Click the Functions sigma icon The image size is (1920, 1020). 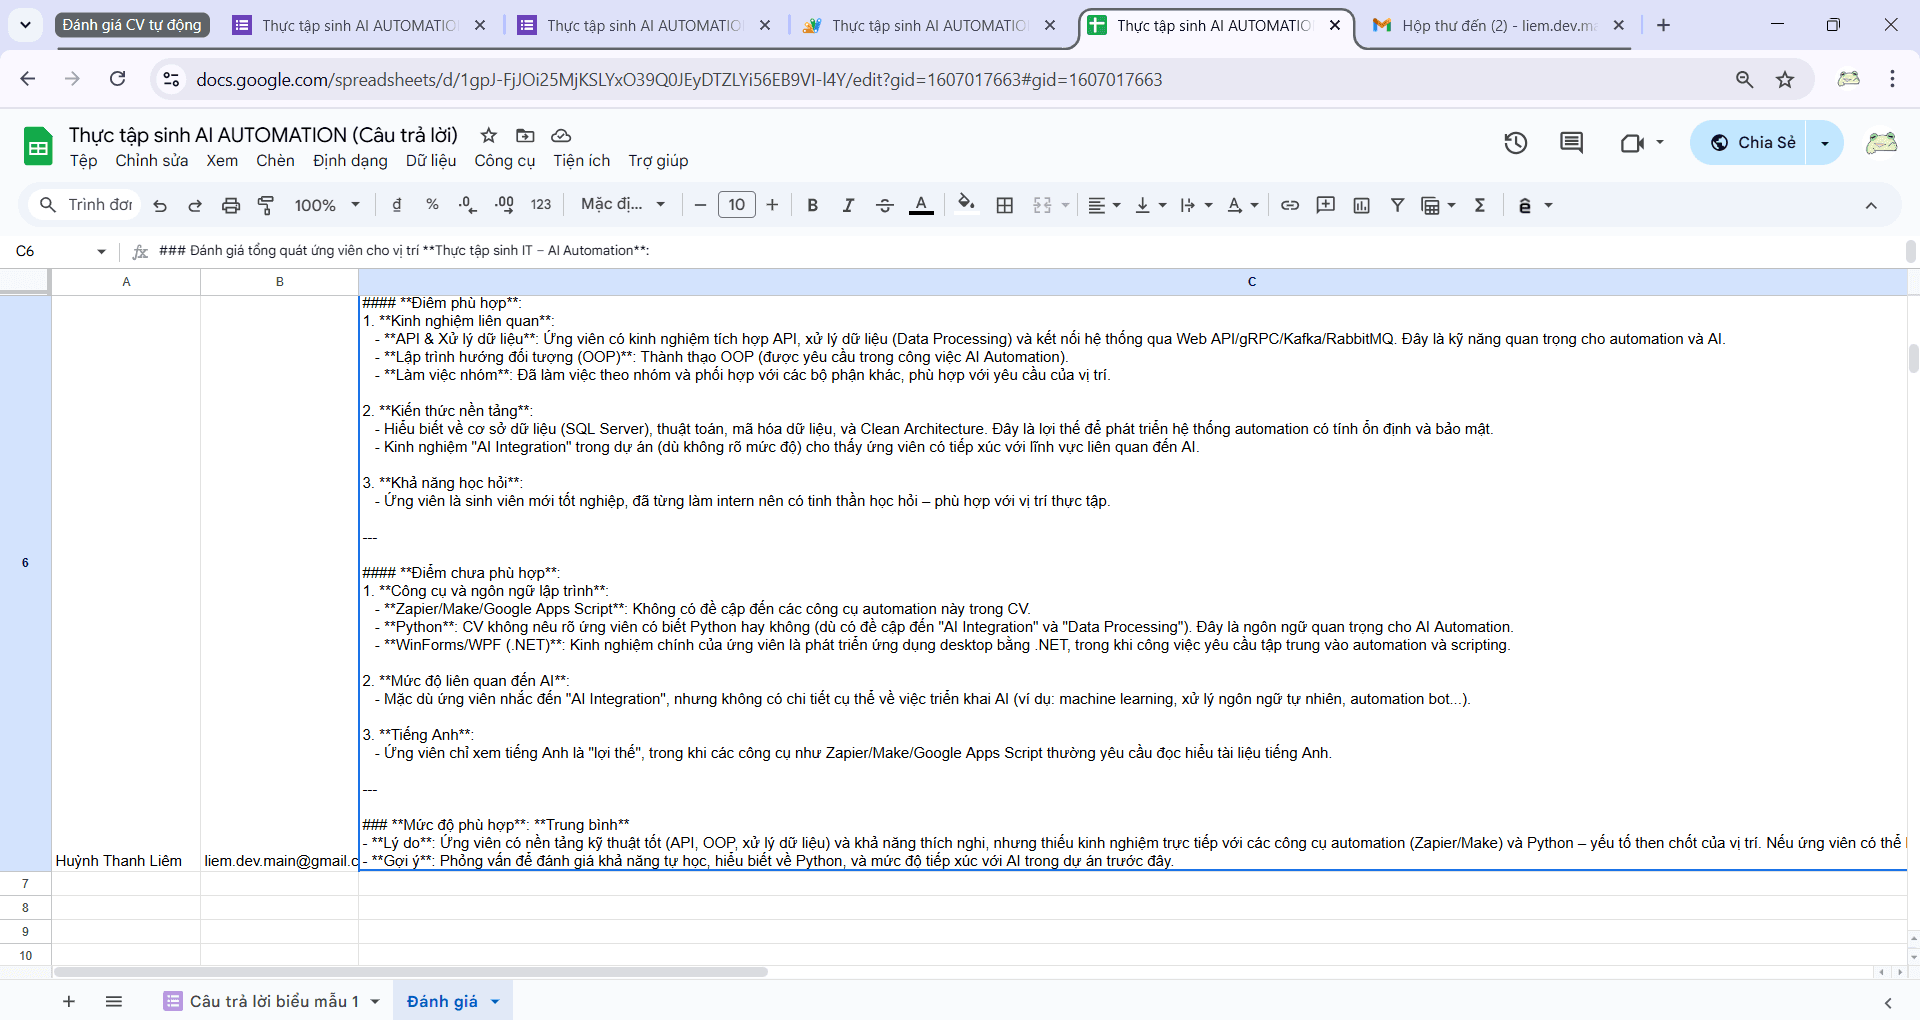(x=1480, y=205)
